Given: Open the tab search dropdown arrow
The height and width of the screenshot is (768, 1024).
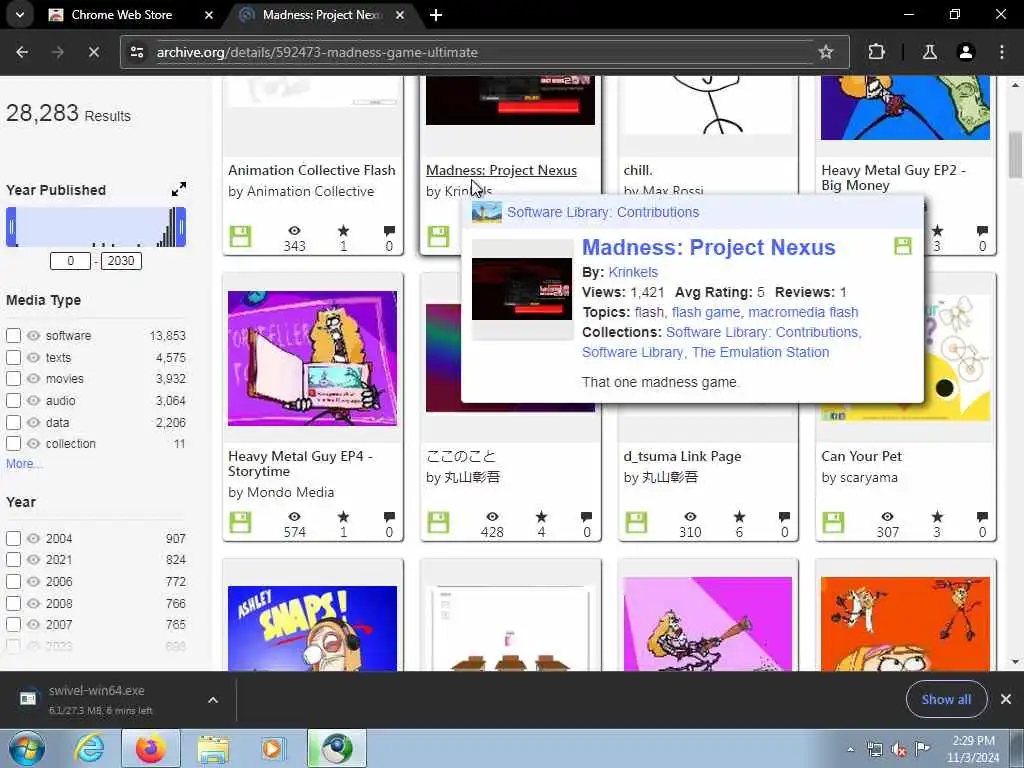Looking at the screenshot, I should point(20,14).
